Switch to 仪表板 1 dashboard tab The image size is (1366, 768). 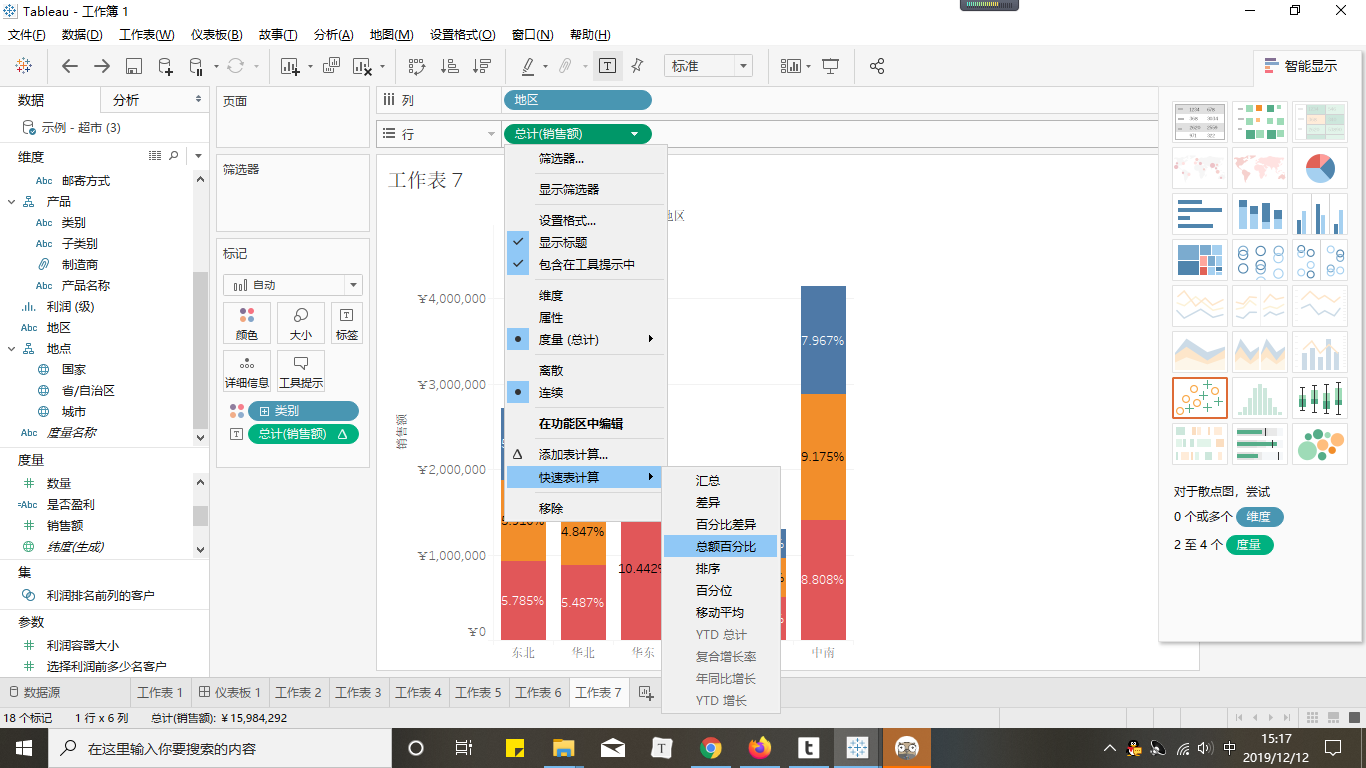point(230,692)
